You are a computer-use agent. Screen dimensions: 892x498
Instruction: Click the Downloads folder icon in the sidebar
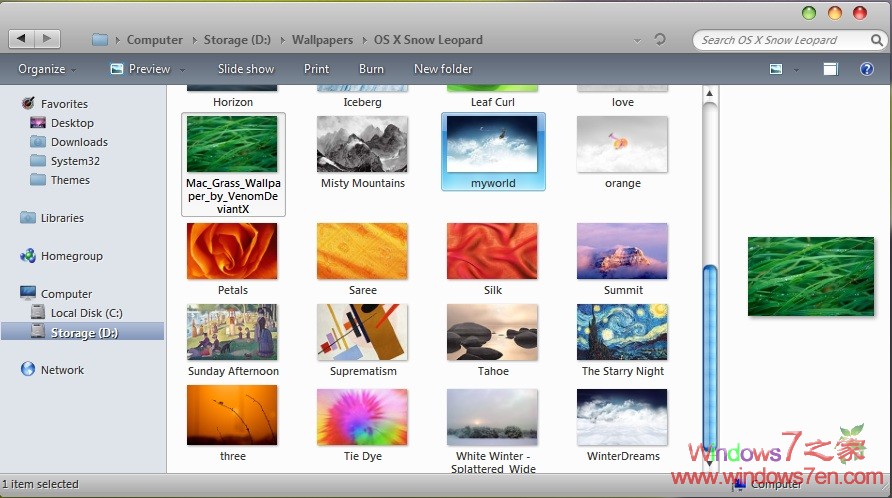pos(38,141)
